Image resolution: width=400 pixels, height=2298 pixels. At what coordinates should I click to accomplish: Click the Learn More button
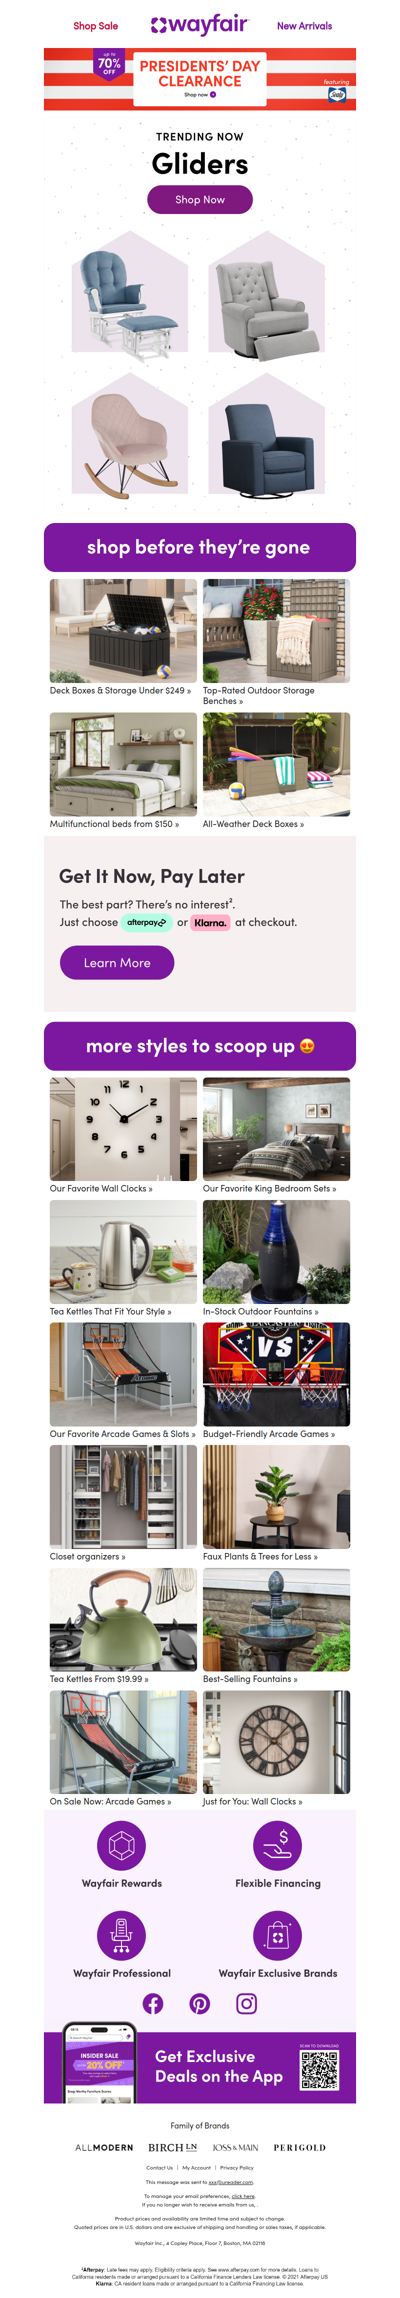pos(117,963)
